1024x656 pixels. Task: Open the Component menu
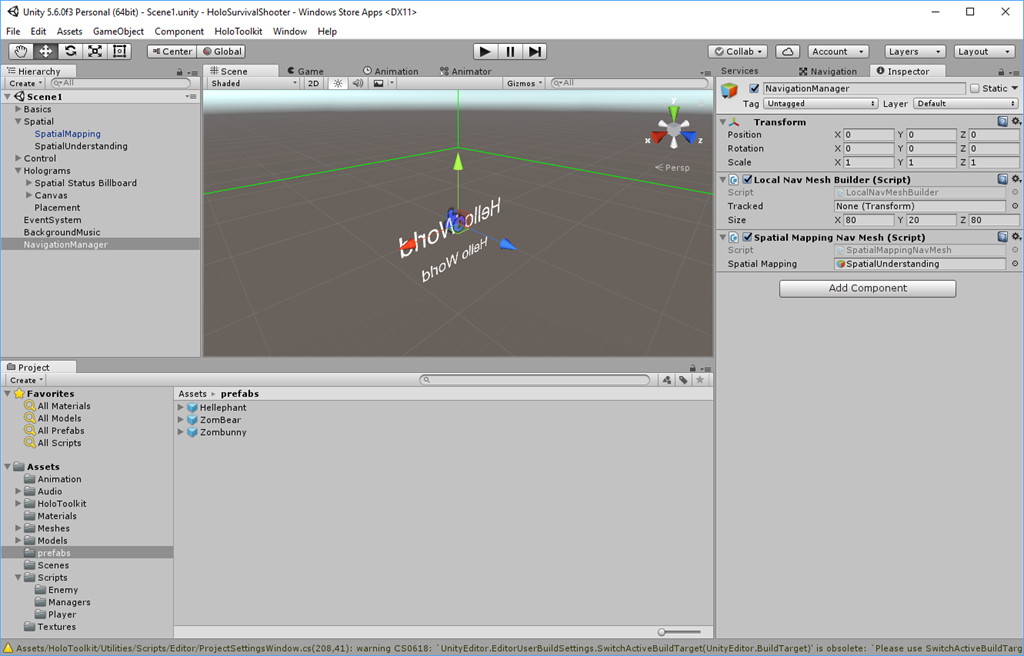pos(179,31)
